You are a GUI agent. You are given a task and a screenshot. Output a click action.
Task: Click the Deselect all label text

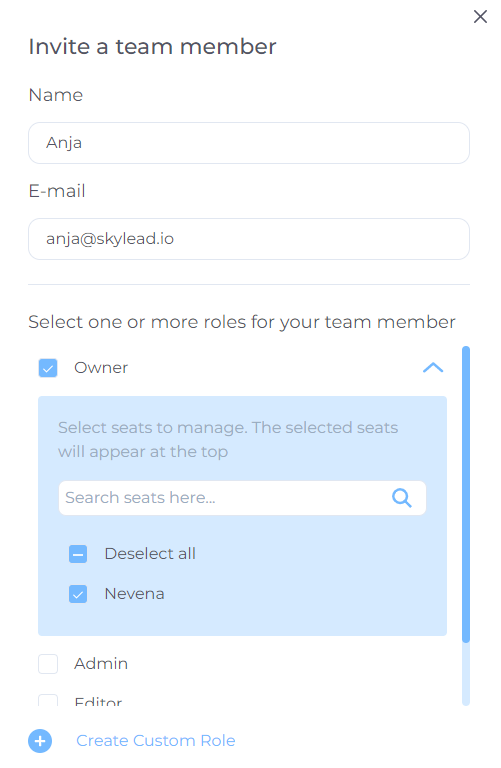click(150, 554)
